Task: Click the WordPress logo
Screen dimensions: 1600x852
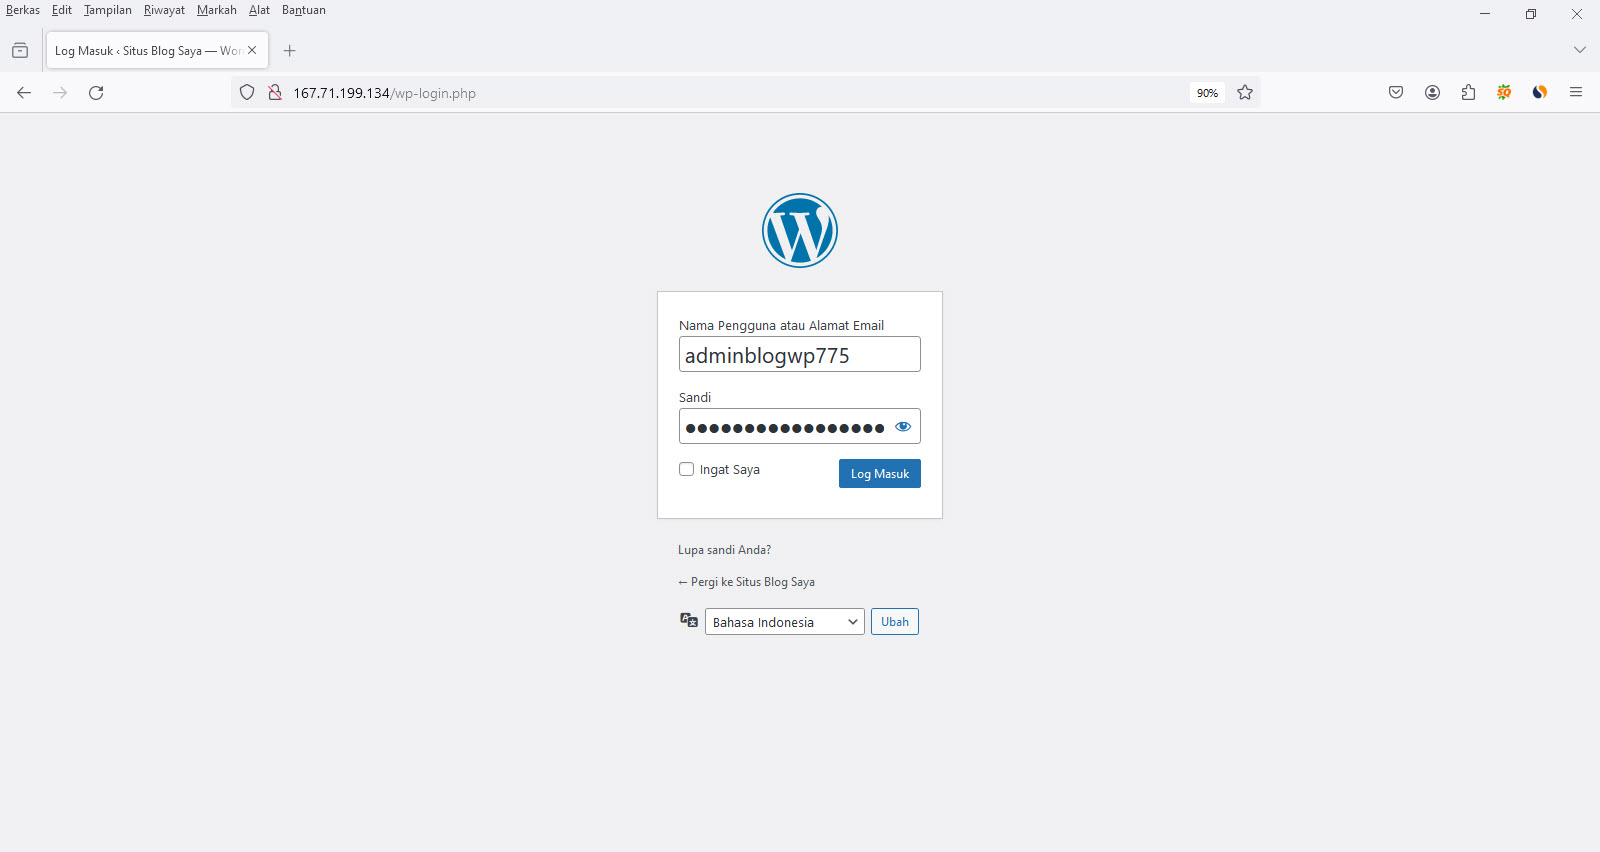Action: point(799,231)
